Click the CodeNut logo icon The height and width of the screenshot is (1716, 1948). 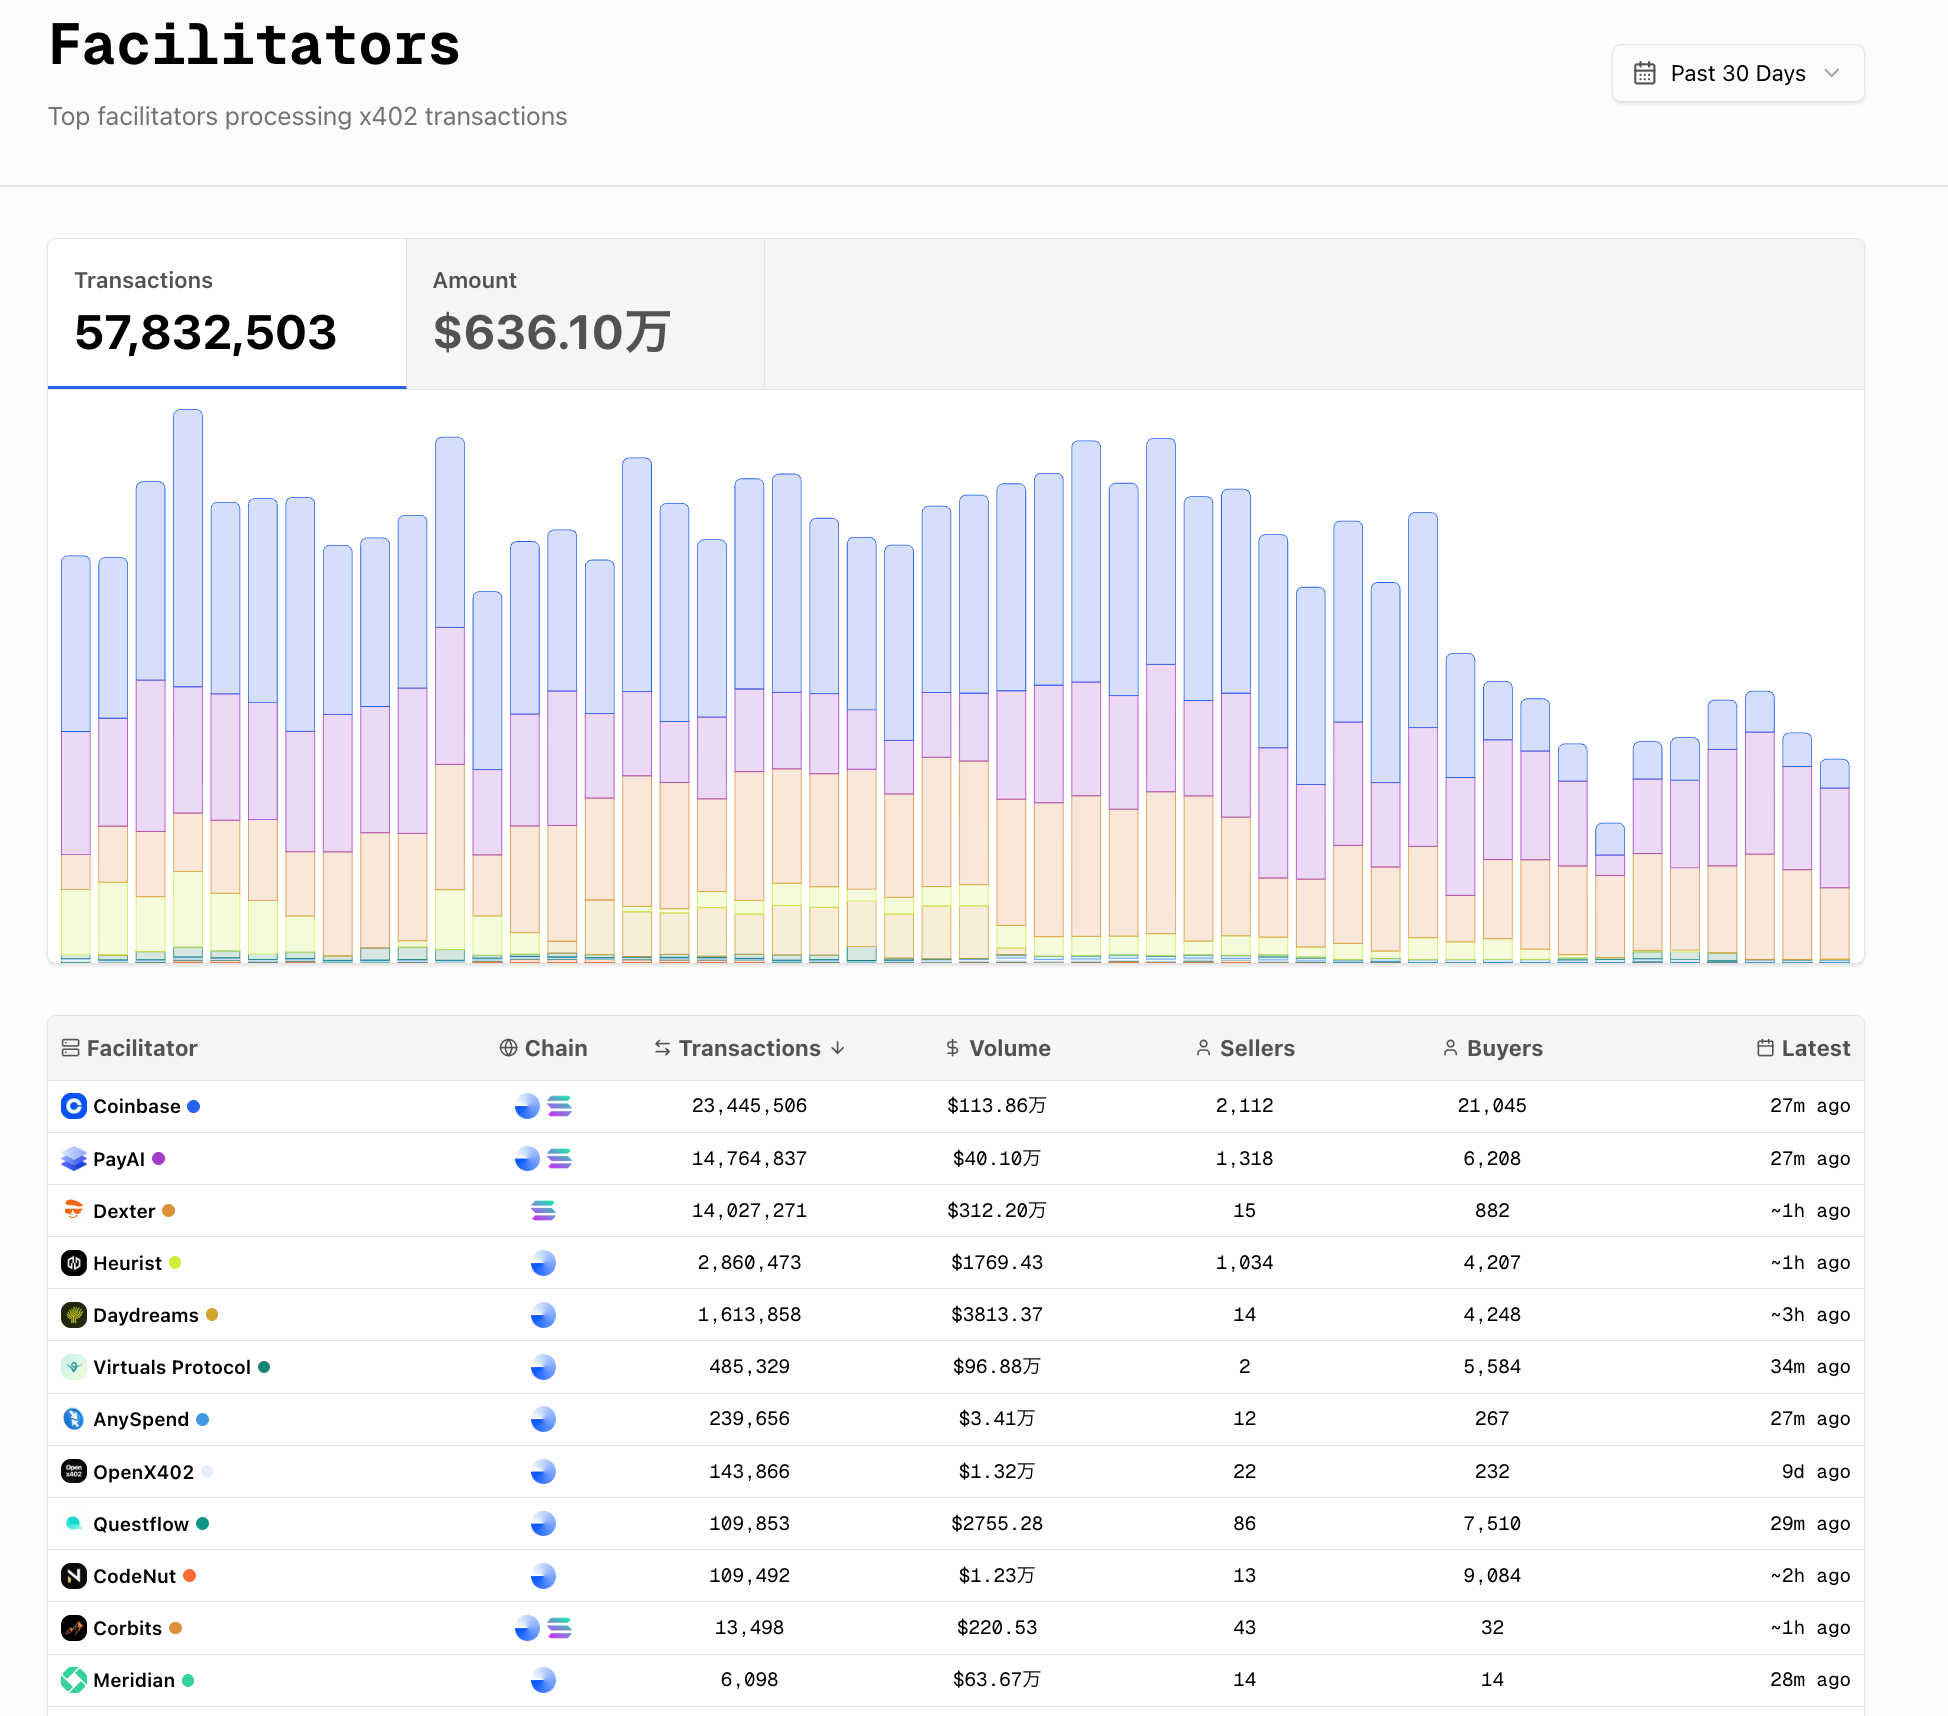click(74, 1576)
